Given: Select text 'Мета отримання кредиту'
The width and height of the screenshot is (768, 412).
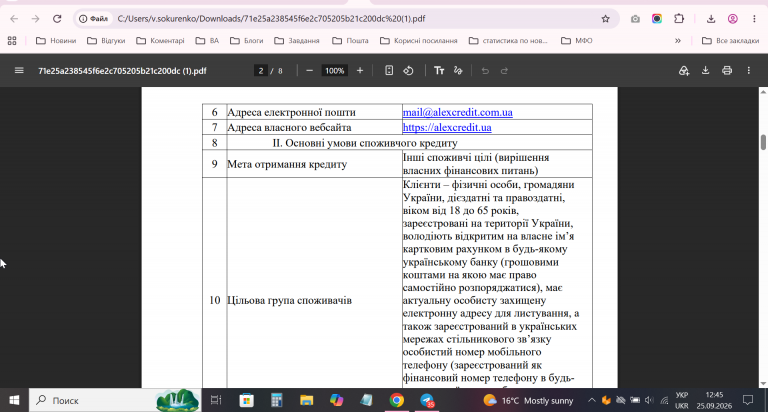Looking at the screenshot, I should [x=287, y=164].
